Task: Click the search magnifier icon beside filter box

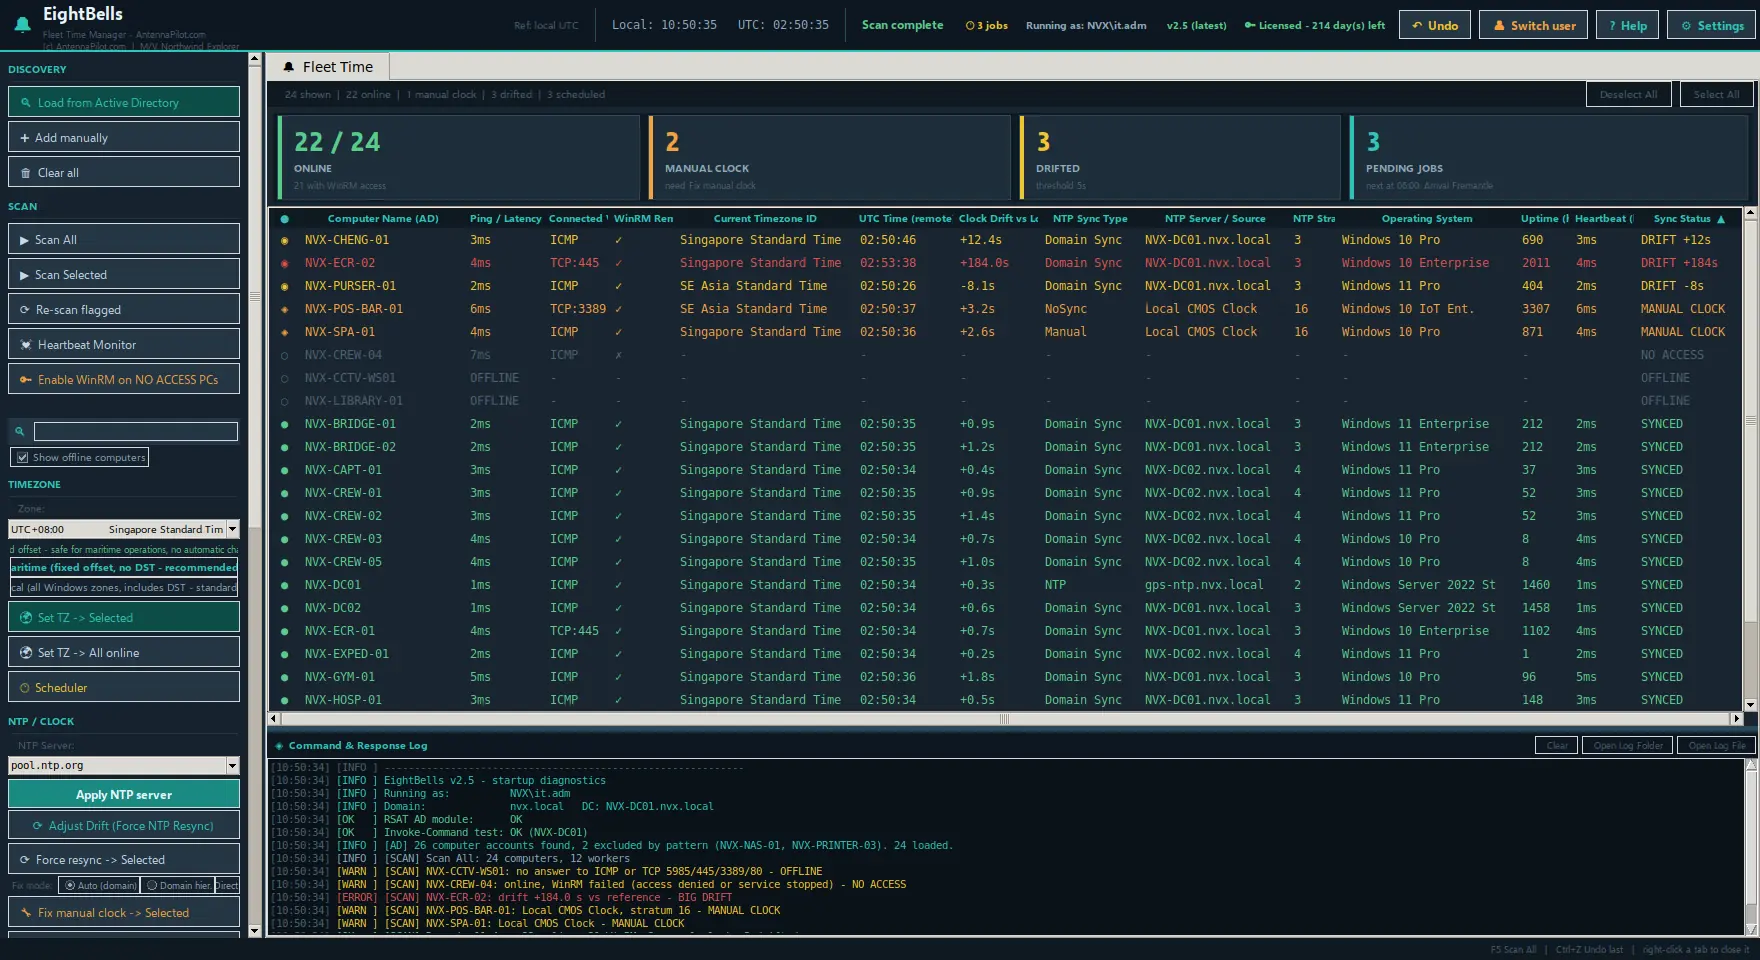Action: pyautogui.click(x=19, y=431)
